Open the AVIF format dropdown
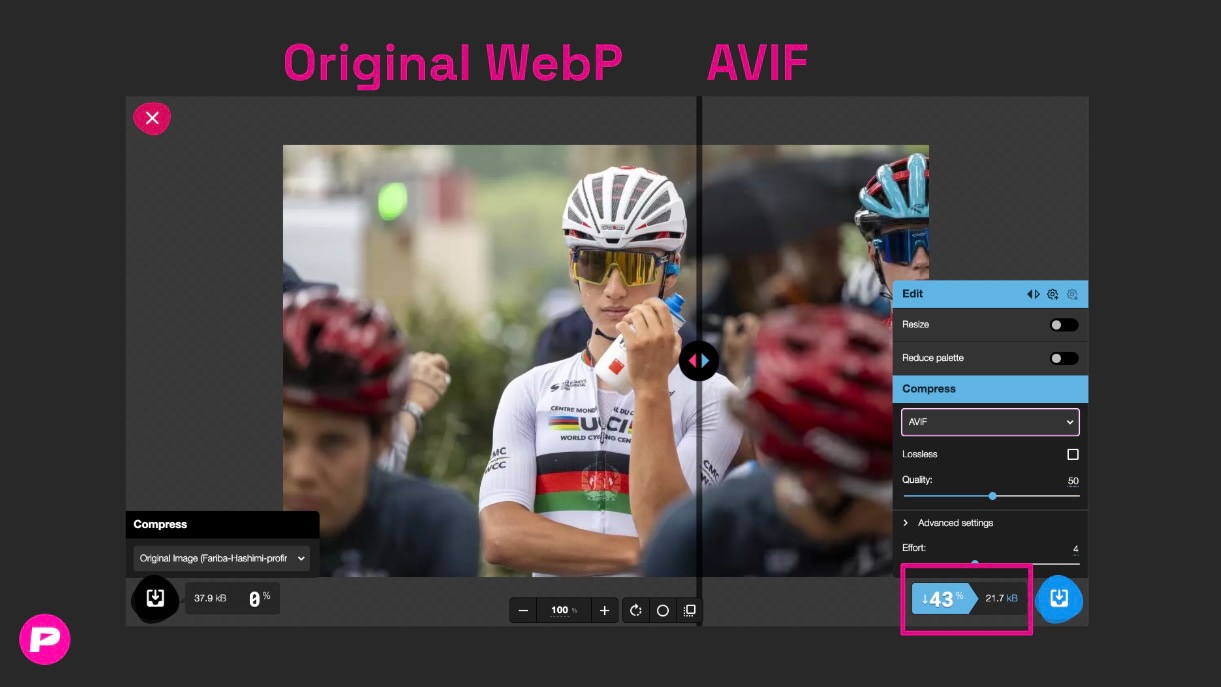The image size is (1221, 687). pos(990,422)
